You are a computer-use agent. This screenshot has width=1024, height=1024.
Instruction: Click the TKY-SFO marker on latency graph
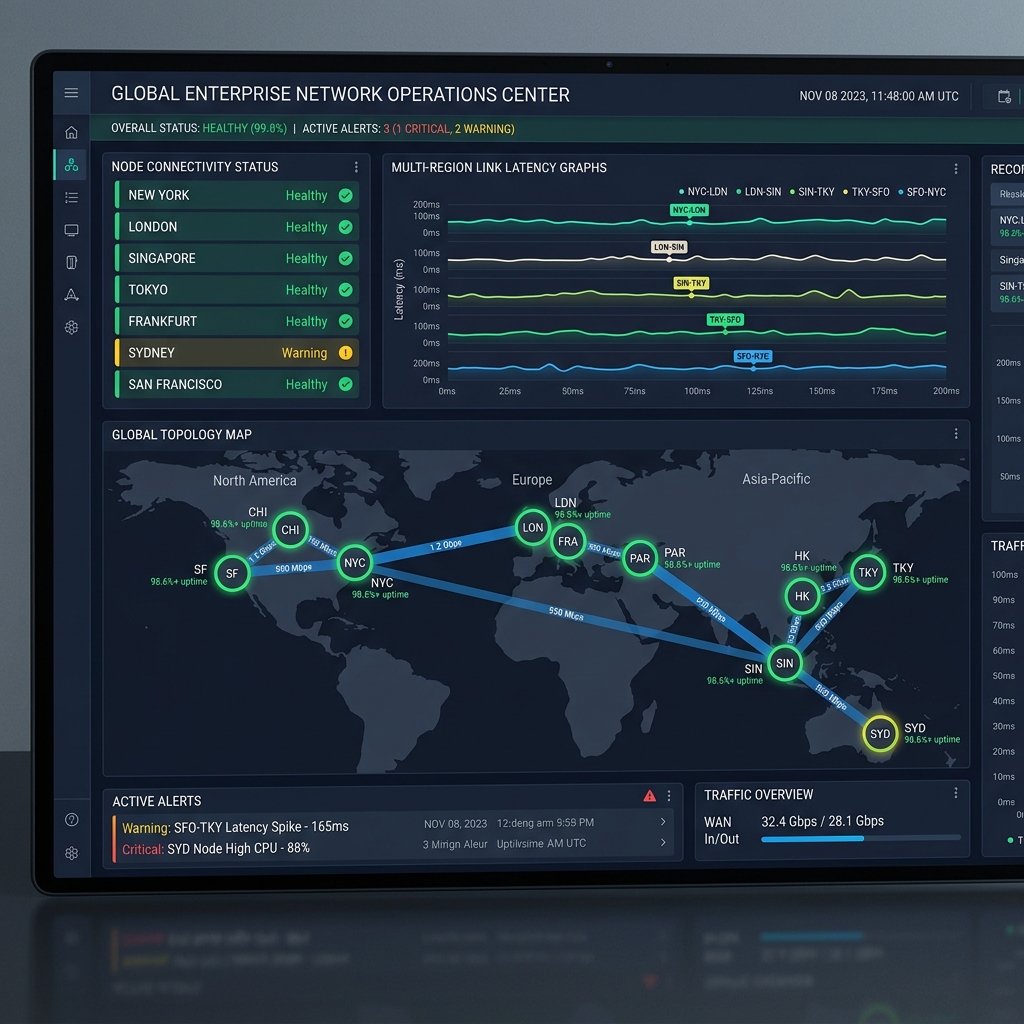[725, 319]
